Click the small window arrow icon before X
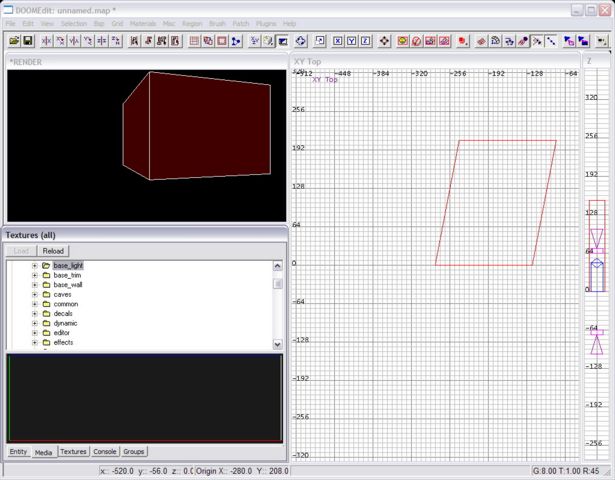The width and height of the screenshot is (615, 480). pyautogui.click(x=320, y=41)
